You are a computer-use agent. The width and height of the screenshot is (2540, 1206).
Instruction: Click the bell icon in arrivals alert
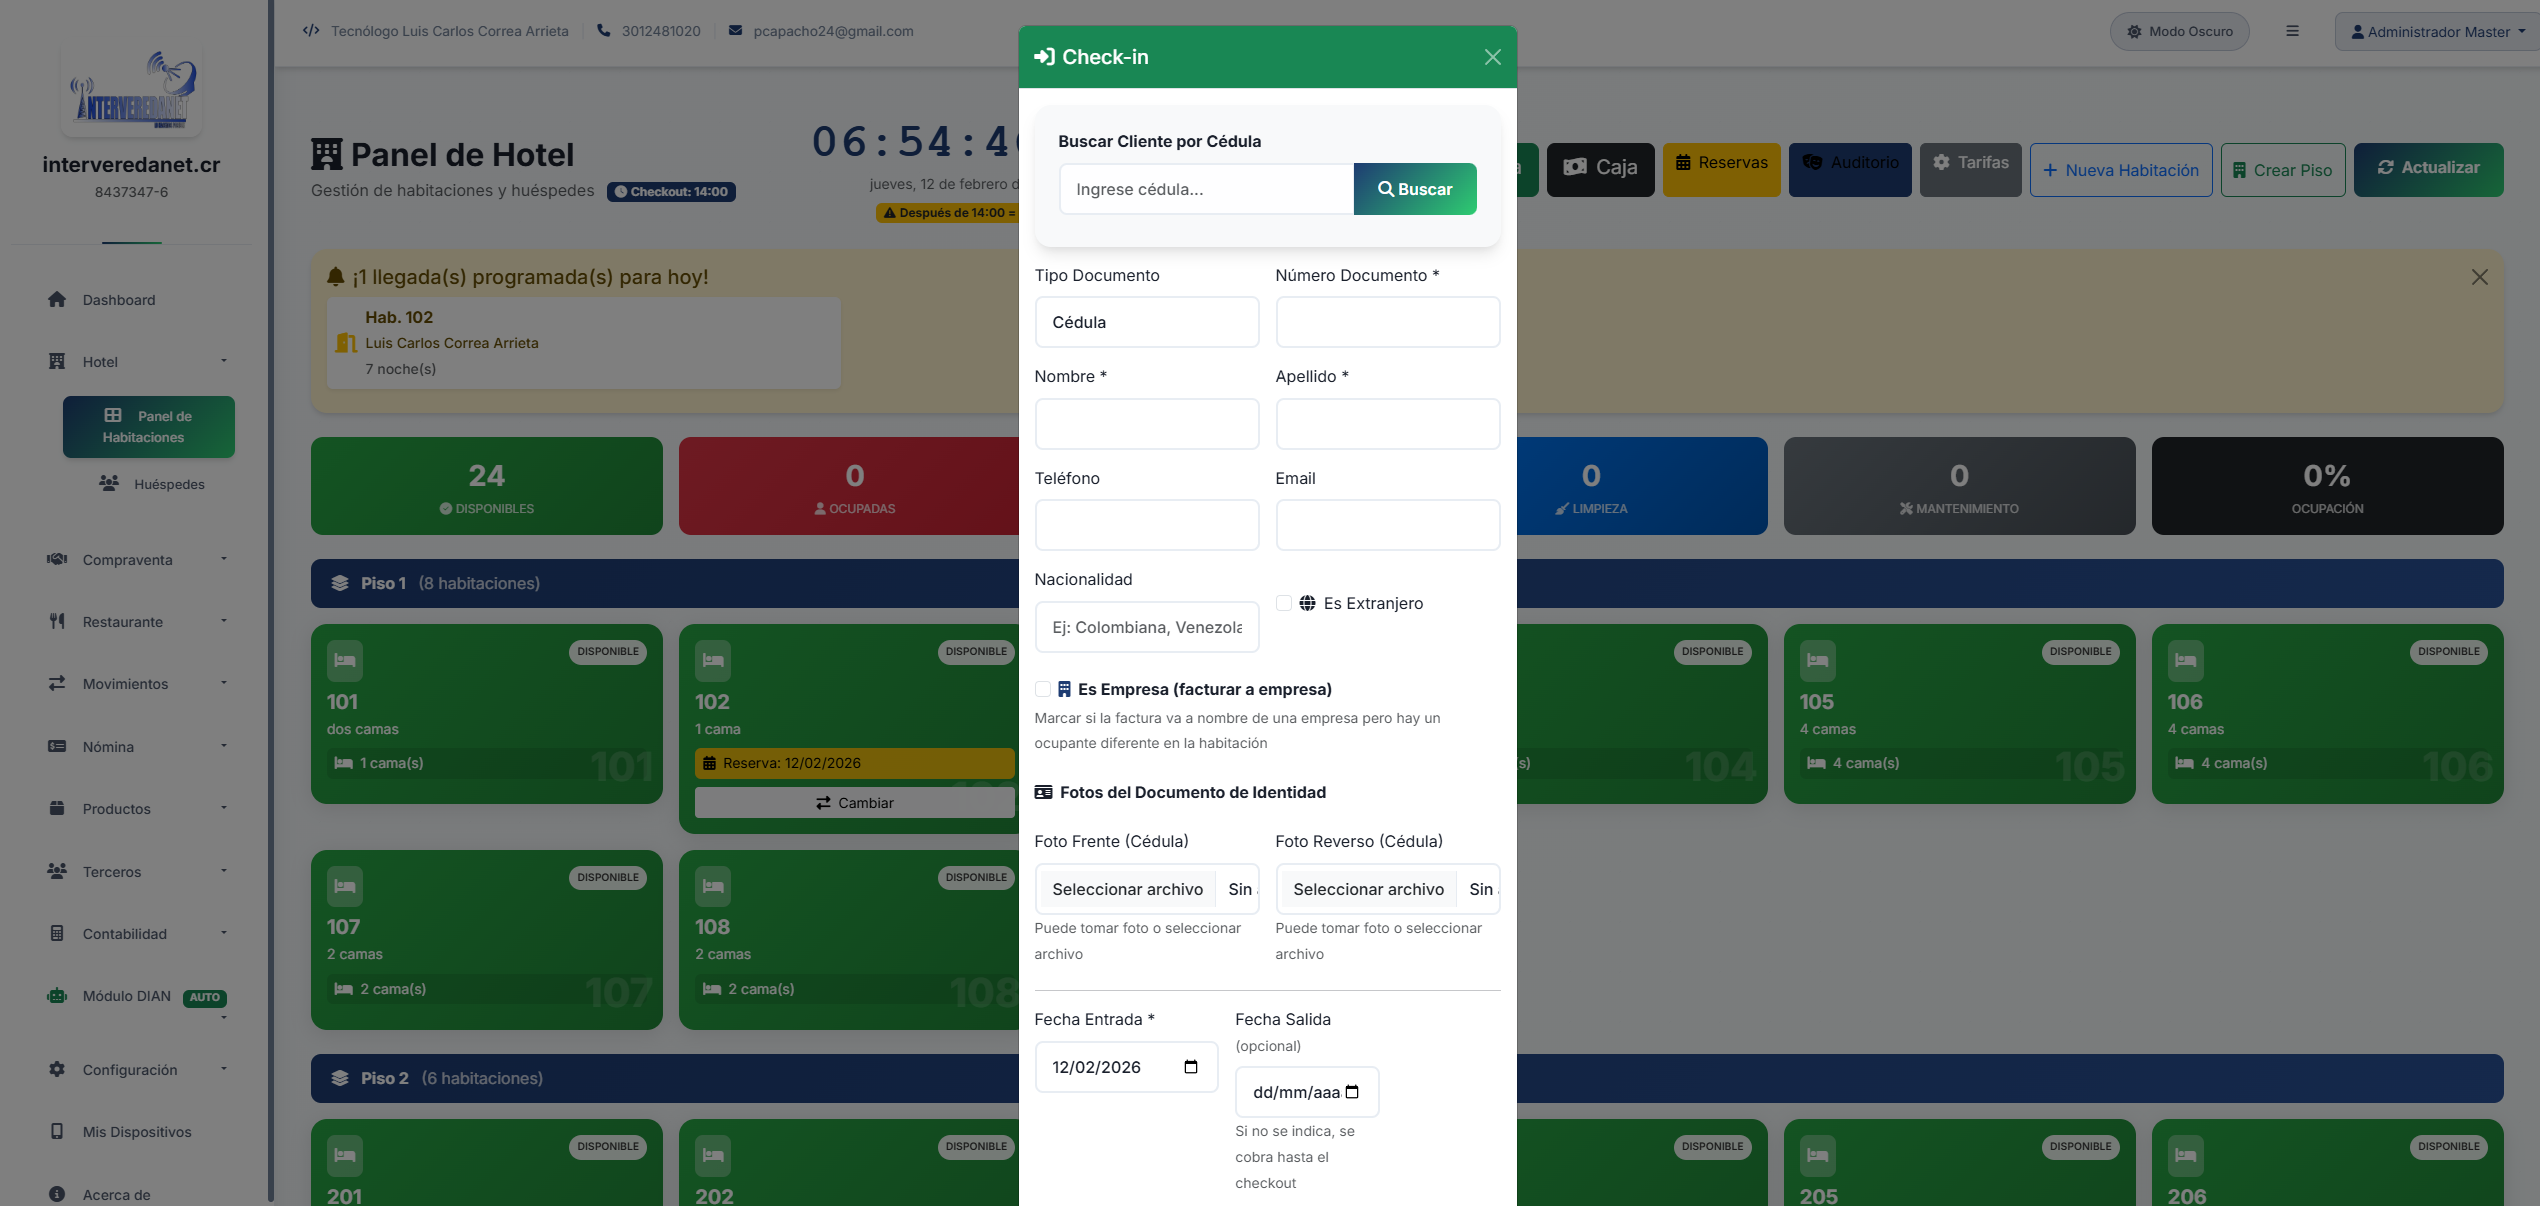pos(336,277)
